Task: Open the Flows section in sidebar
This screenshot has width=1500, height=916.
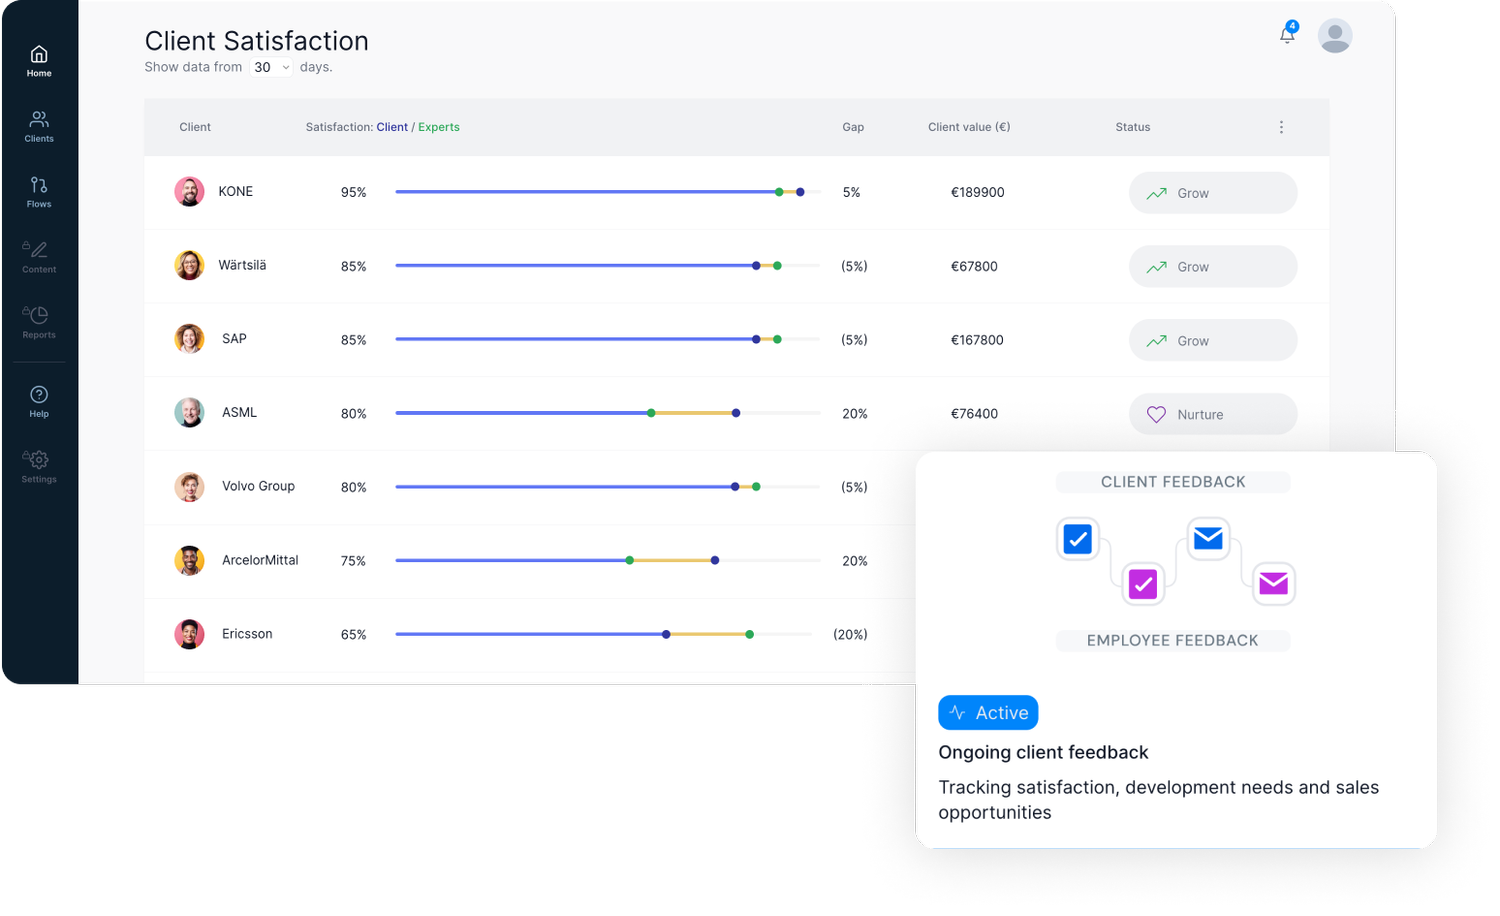Action: (39, 192)
